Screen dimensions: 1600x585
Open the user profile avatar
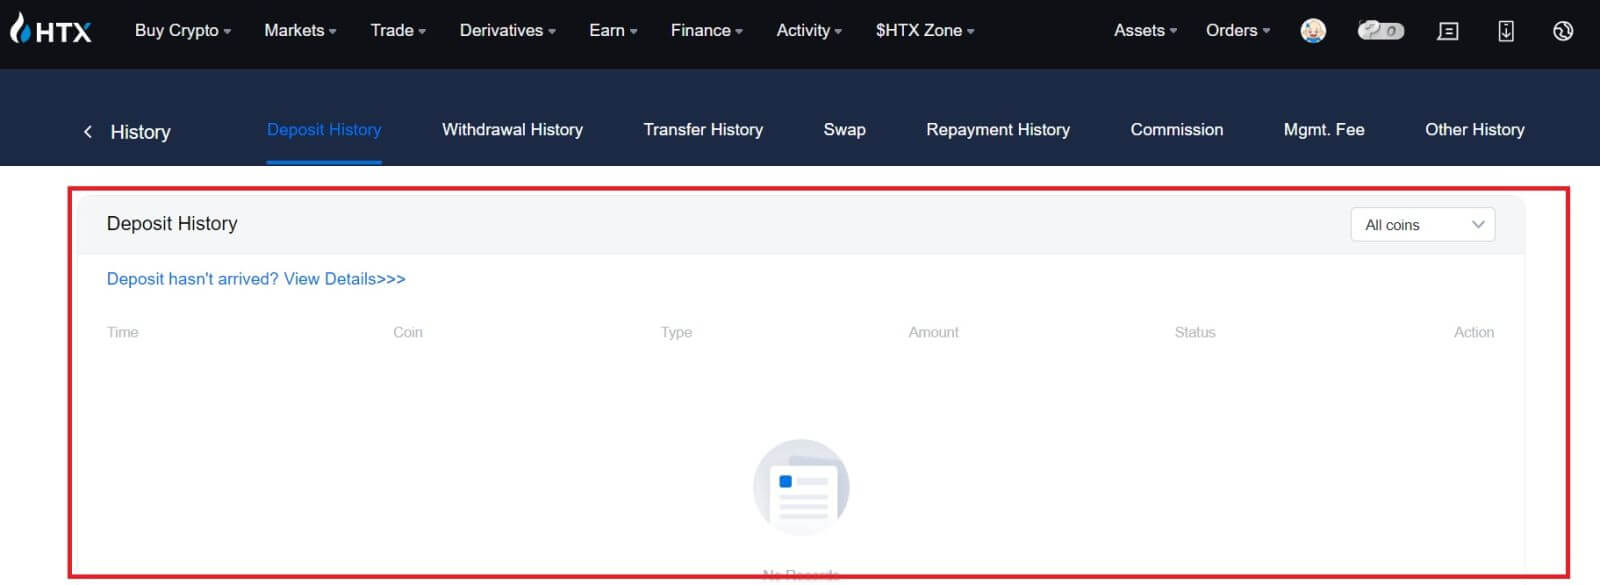click(1313, 31)
